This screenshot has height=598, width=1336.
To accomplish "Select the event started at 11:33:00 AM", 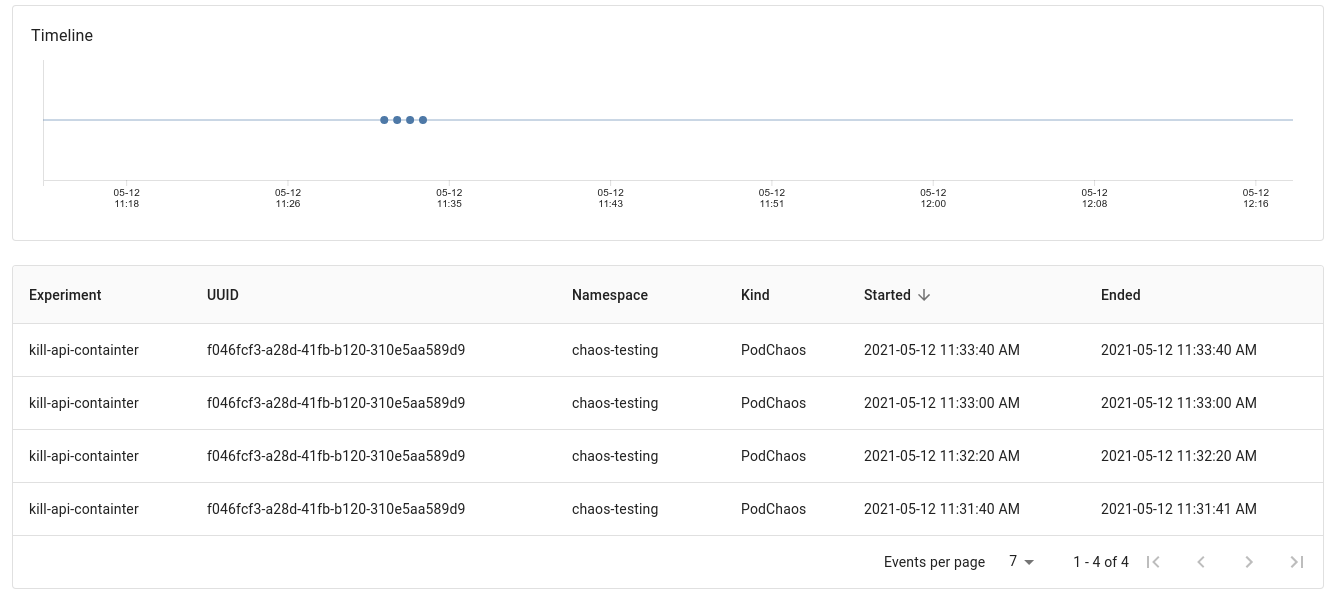I will (x=668, y=403).
